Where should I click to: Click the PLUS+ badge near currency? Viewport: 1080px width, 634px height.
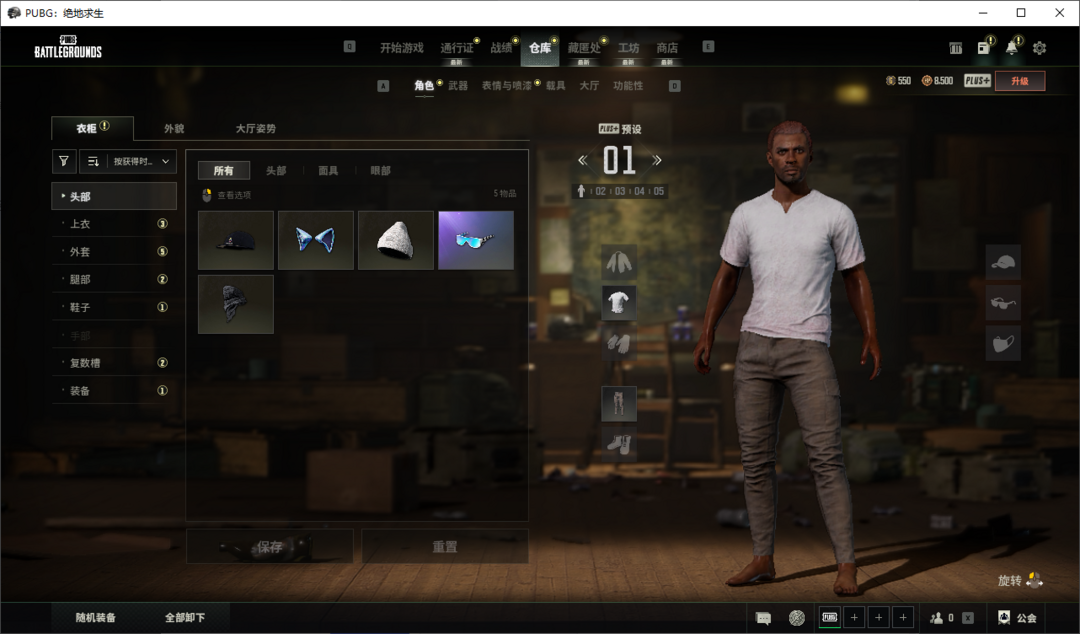pos(977,81)
